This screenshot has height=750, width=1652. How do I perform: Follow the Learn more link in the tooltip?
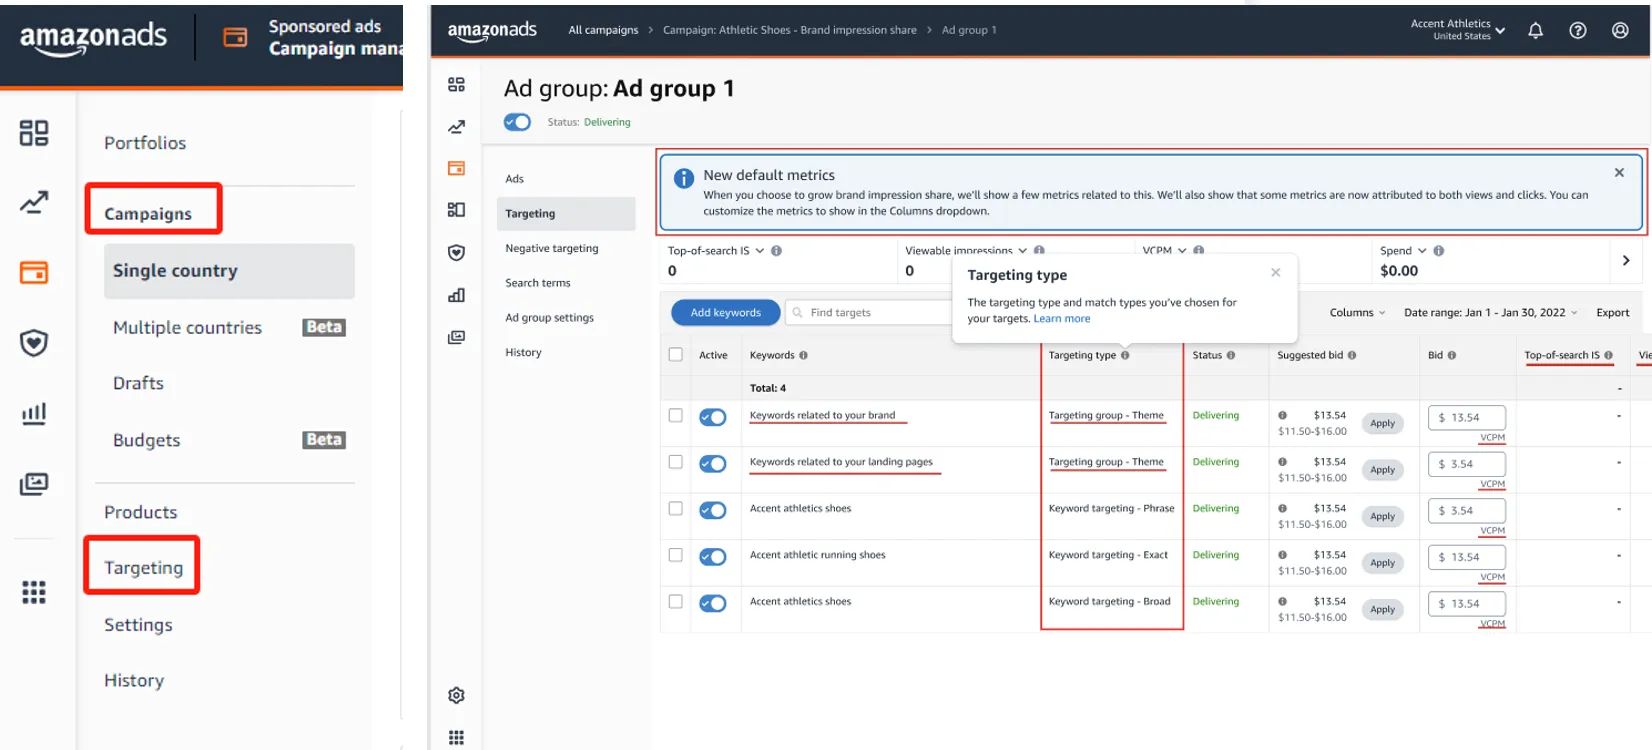coord(1062,319)
